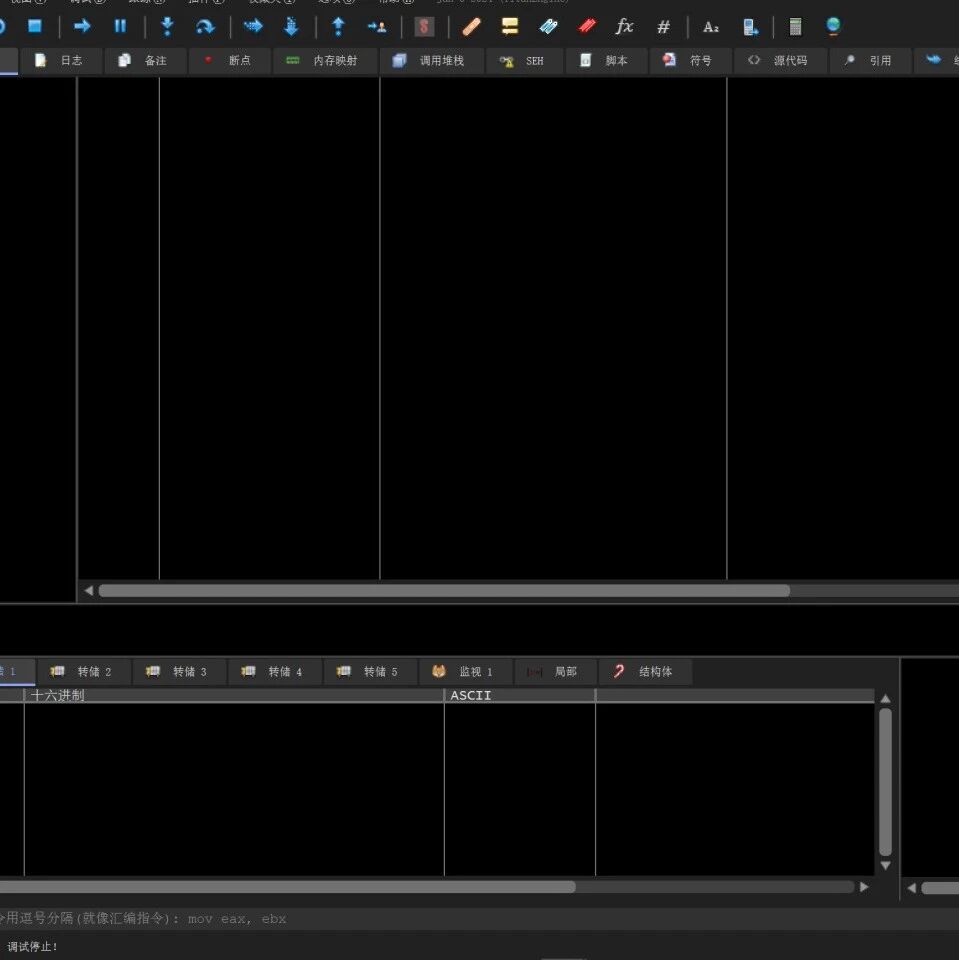Open the Patches bandage icon
This screenshot has width=959, height=960.
tap(472, 27)
